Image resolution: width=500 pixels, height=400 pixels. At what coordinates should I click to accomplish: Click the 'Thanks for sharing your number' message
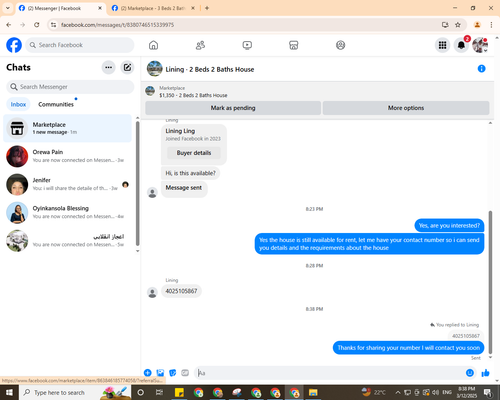point(408,348)
